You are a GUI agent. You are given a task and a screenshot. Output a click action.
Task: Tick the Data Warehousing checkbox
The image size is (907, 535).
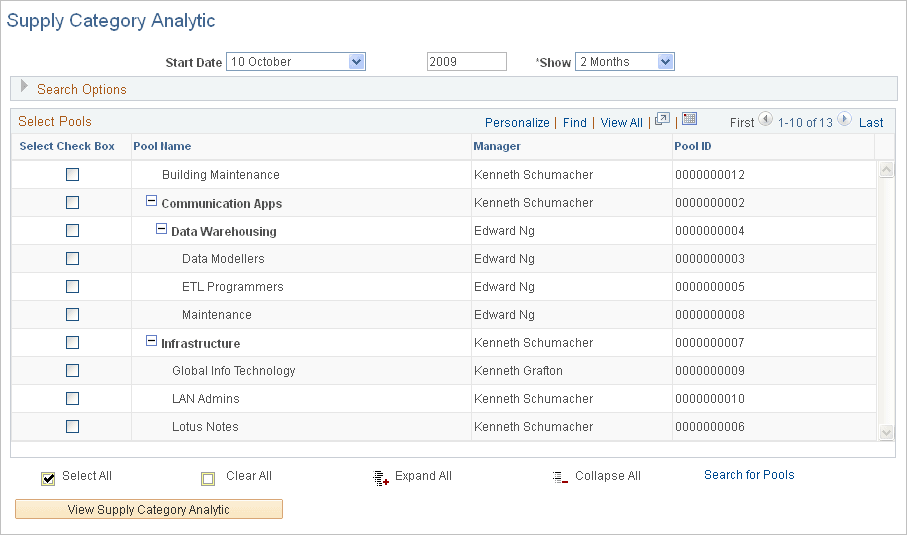72,231
